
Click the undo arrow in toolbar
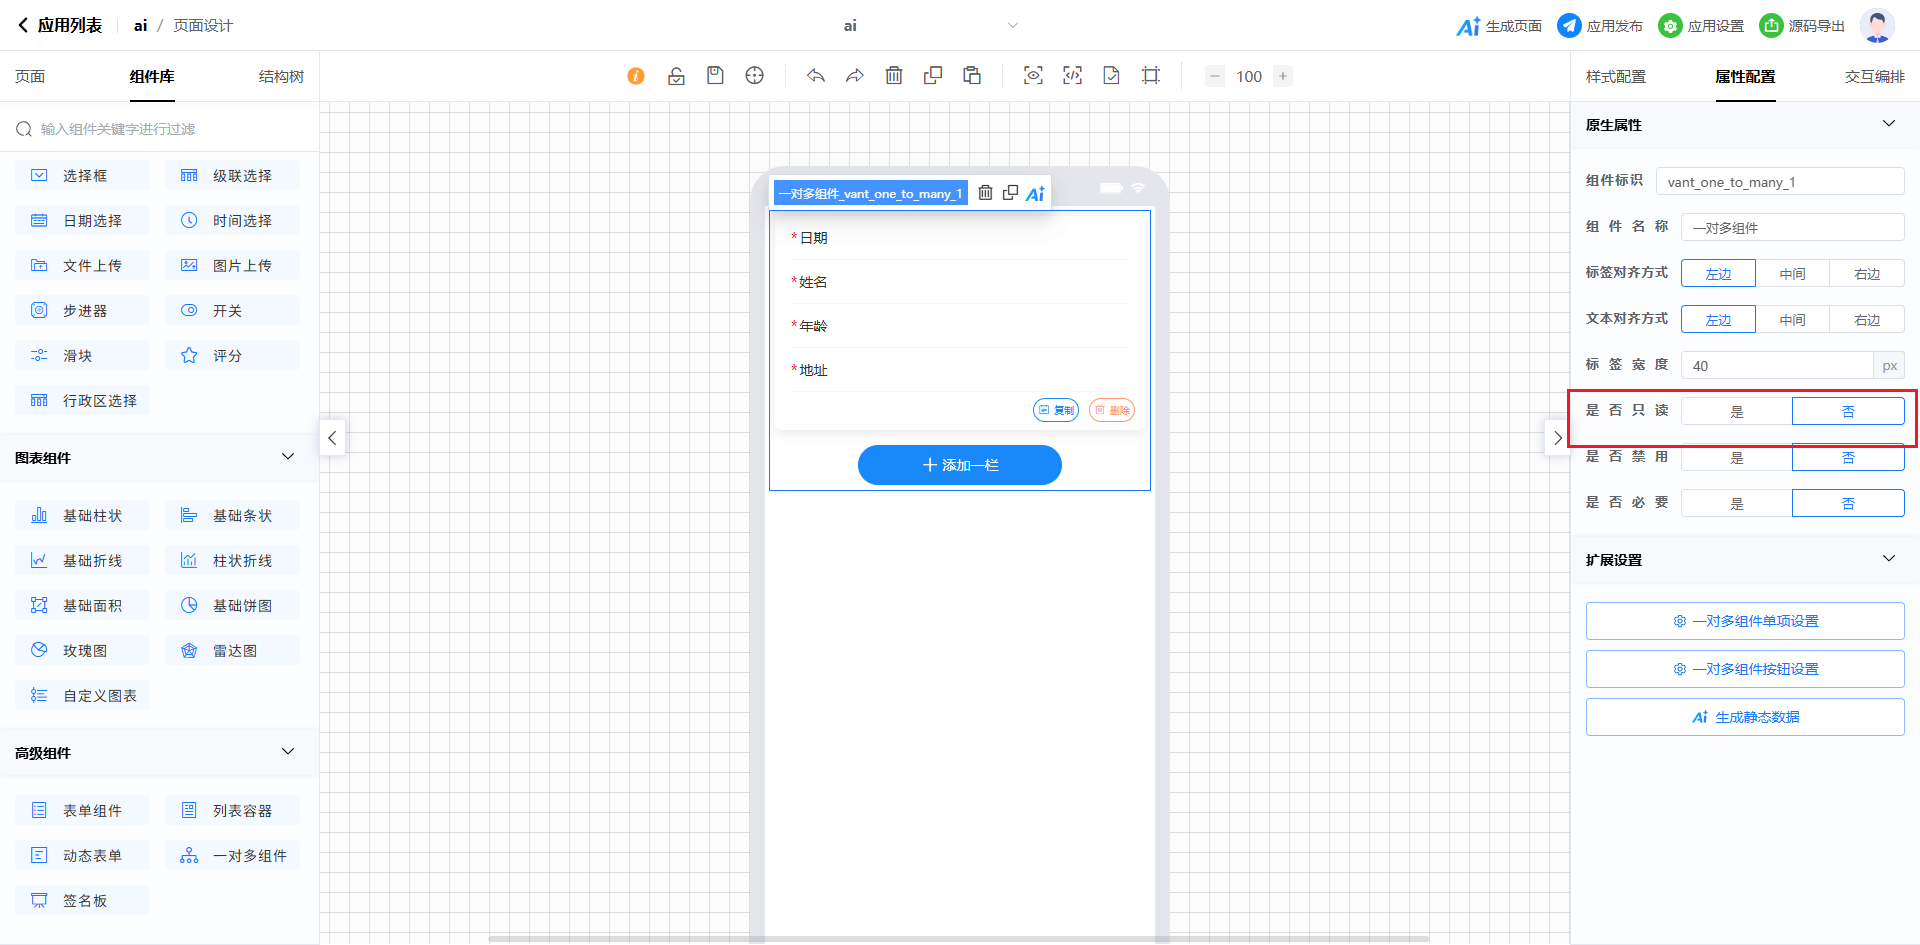click(x=816, y=76)
